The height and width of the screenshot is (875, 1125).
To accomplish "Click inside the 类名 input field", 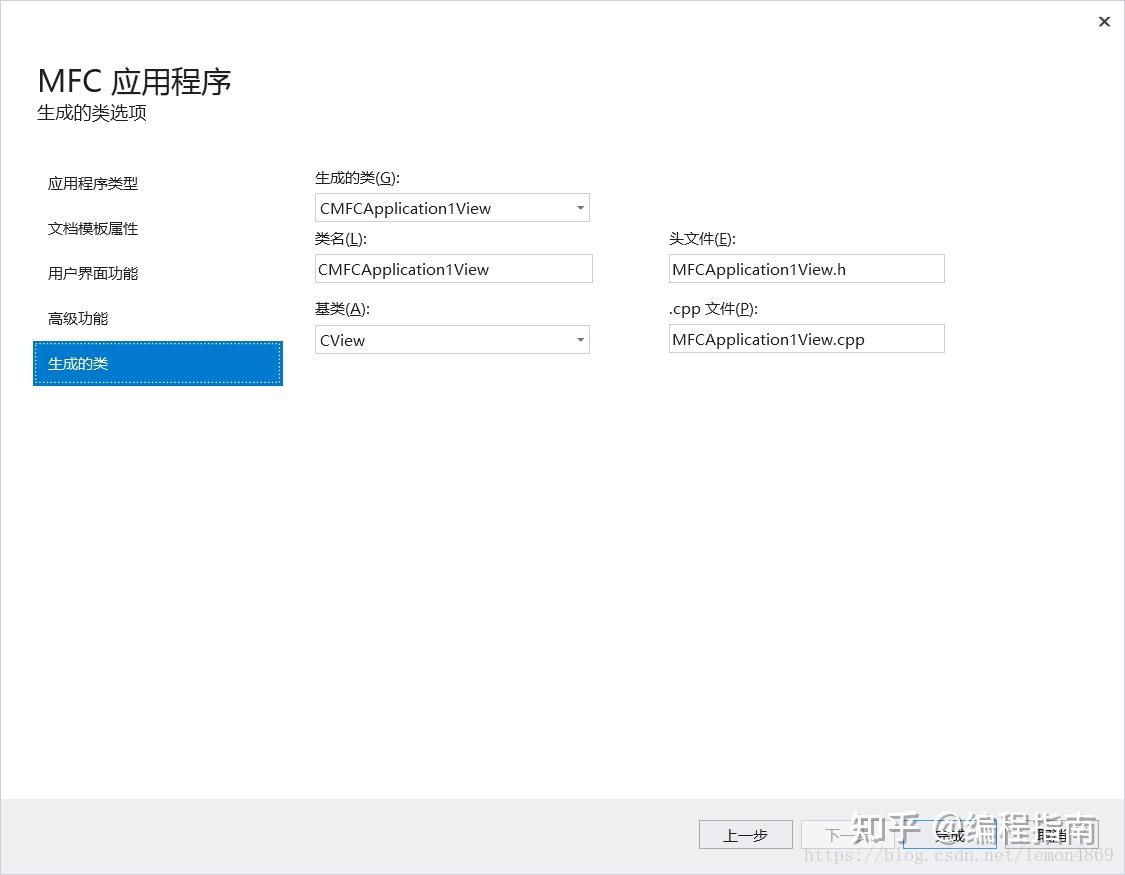I will click(453, 268).
